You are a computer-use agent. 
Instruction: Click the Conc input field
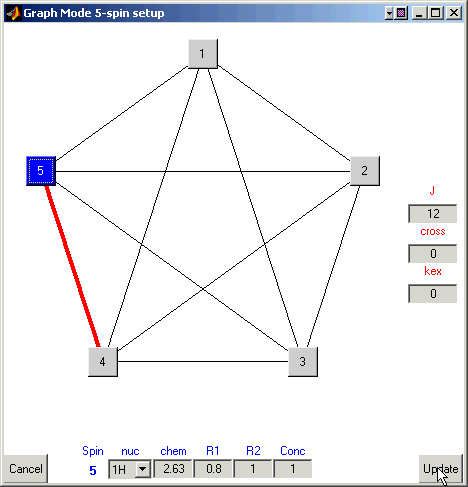click(293, 469)
